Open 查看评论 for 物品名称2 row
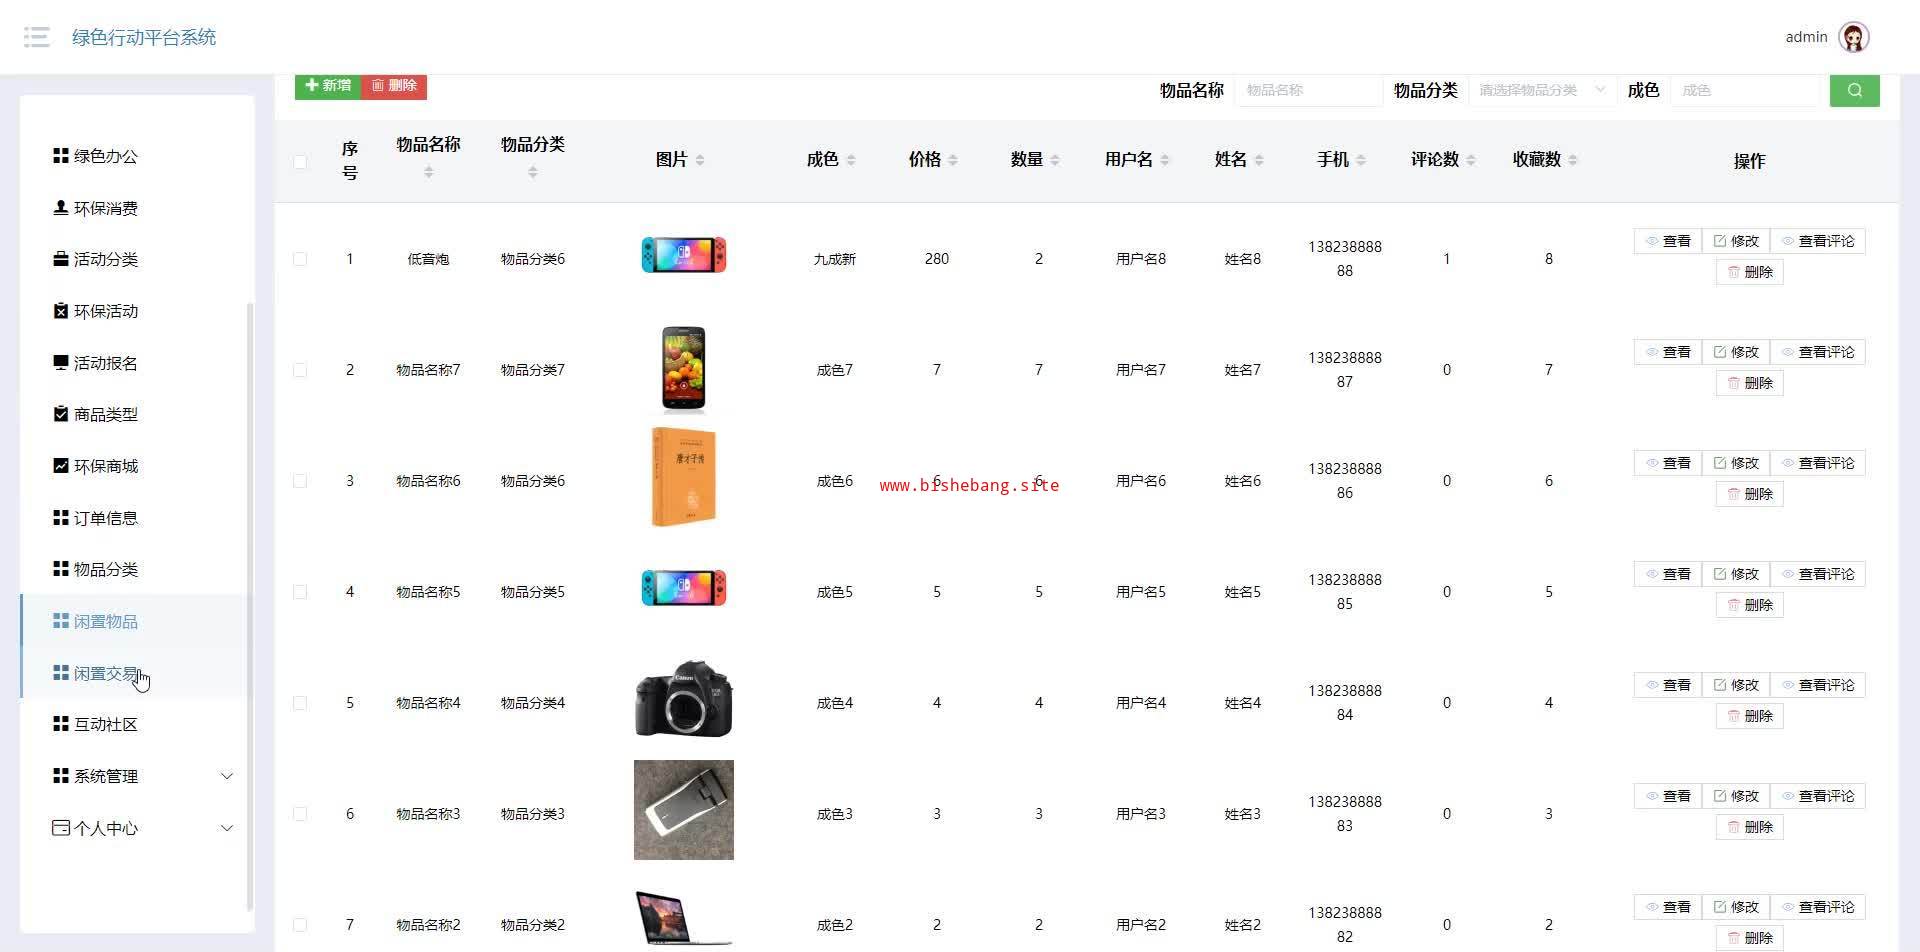Screen dimensions: 1920x952 1818,907
